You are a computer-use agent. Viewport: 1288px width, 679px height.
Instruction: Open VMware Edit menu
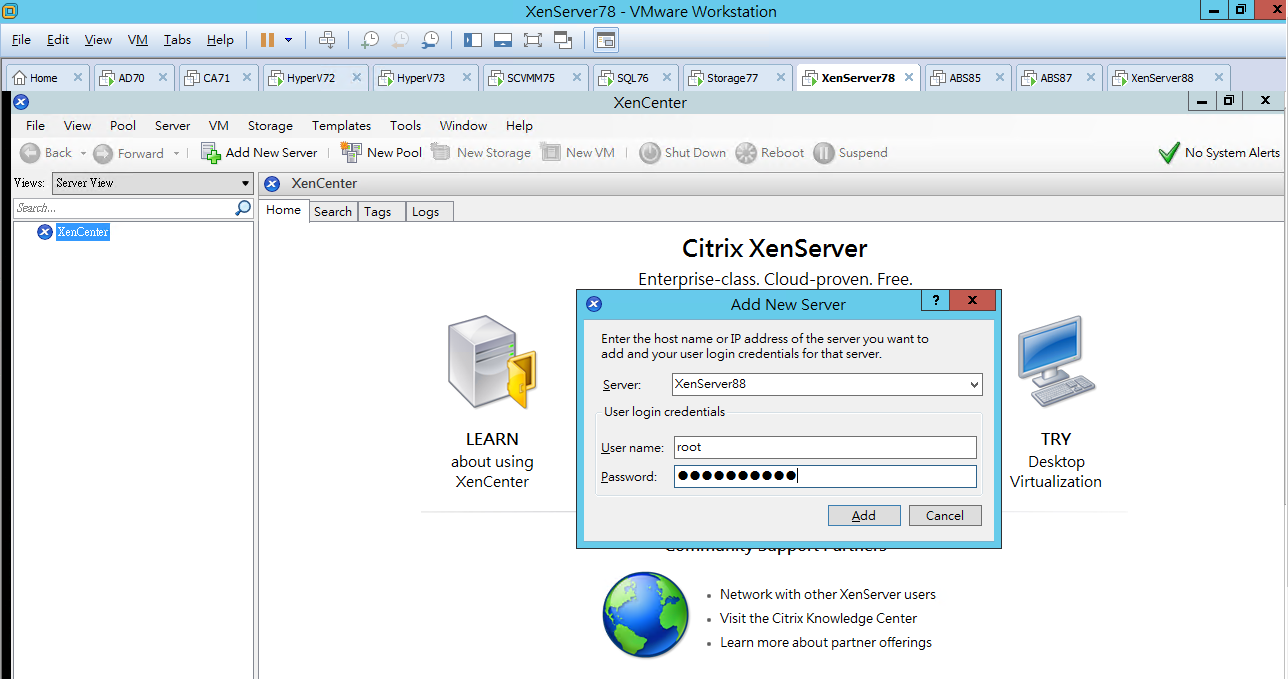coord(58,40)
